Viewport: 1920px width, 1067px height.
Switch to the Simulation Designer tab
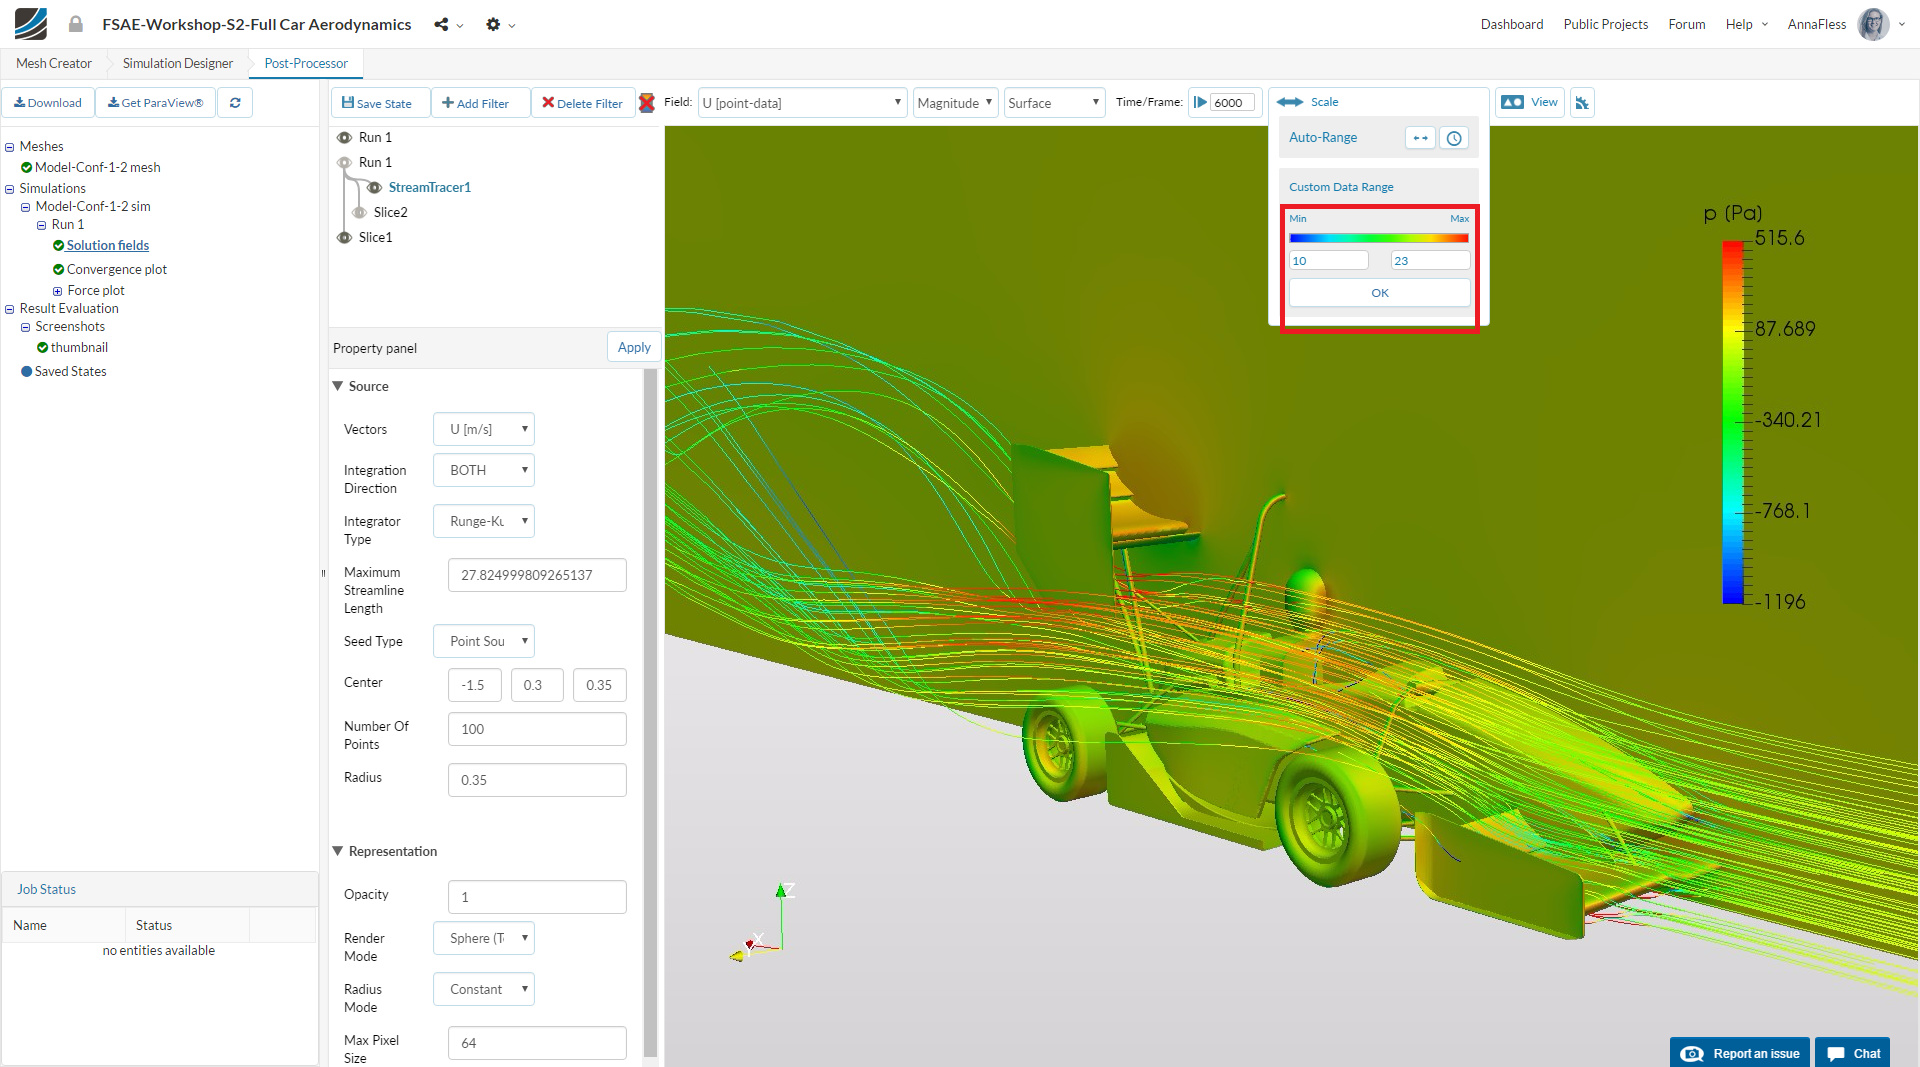point(177,63)
